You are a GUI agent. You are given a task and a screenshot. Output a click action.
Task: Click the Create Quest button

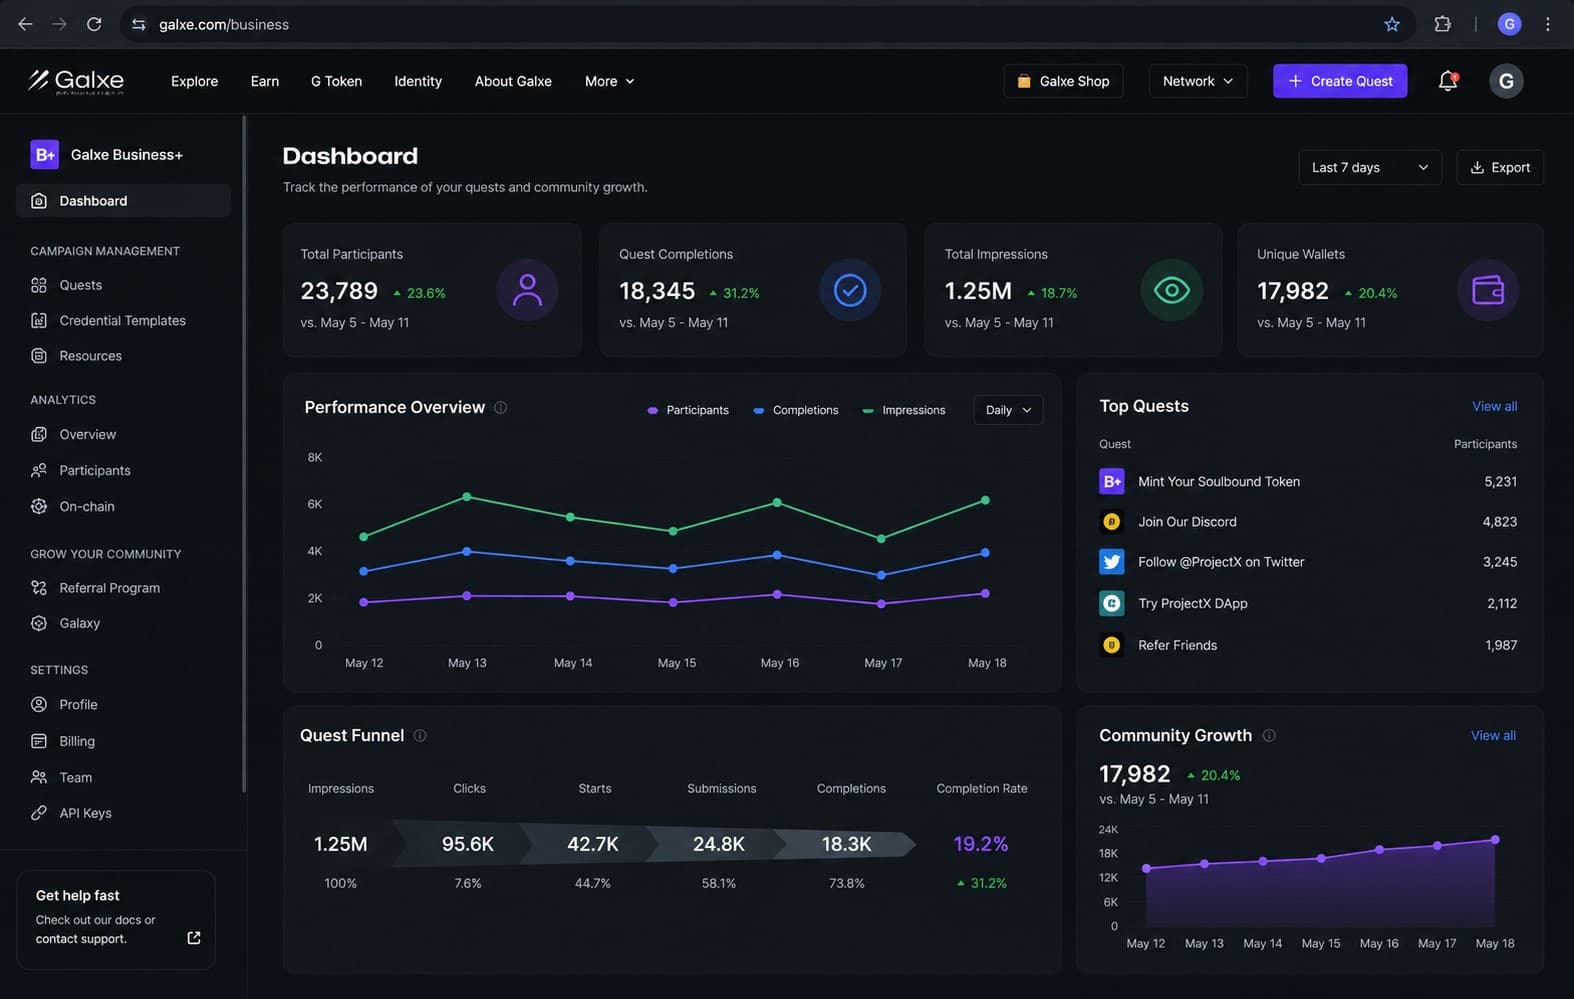tap(1340, 81)
